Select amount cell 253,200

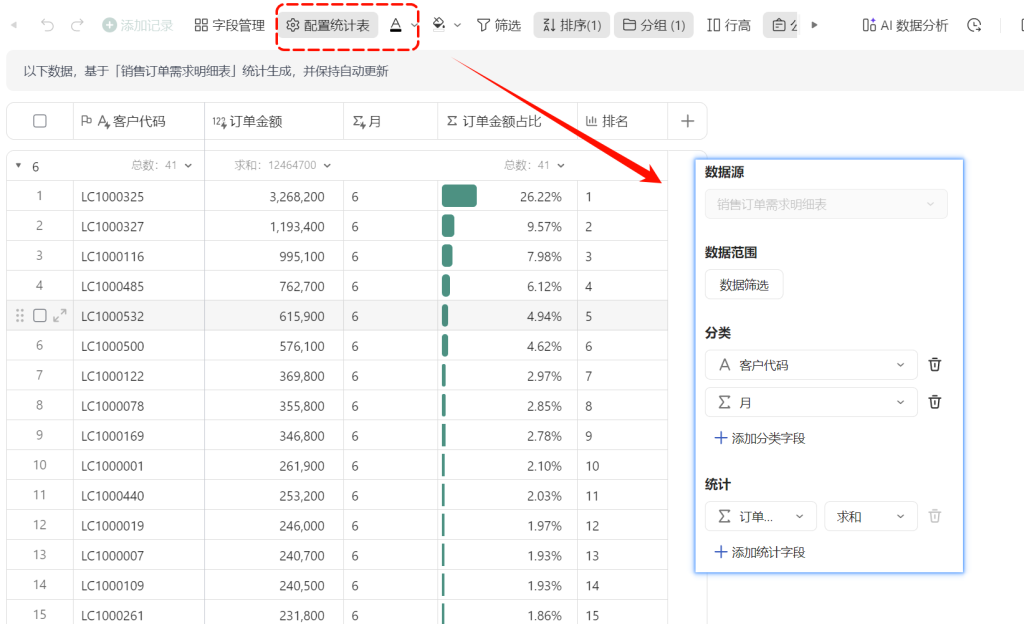(x=274, y=496)
